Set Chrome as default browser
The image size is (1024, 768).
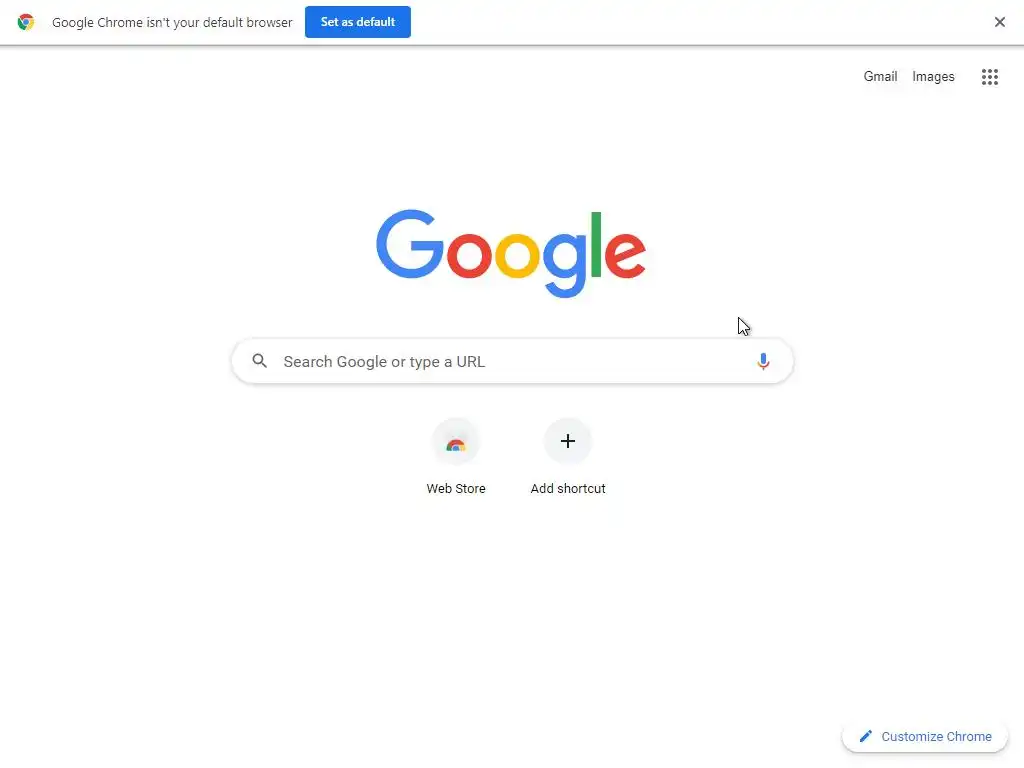(x=358, y=22)
